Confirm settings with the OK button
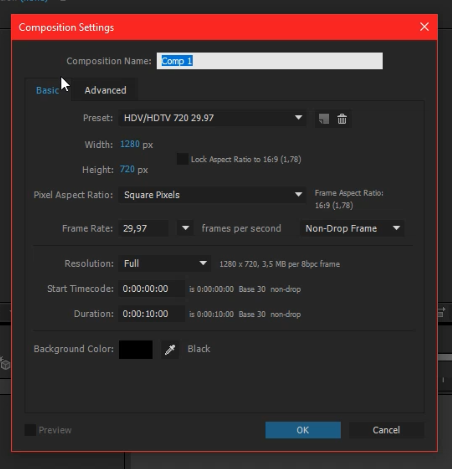This screenshot has width=452, height=469. pyautogui.click(x=303, y=430)
